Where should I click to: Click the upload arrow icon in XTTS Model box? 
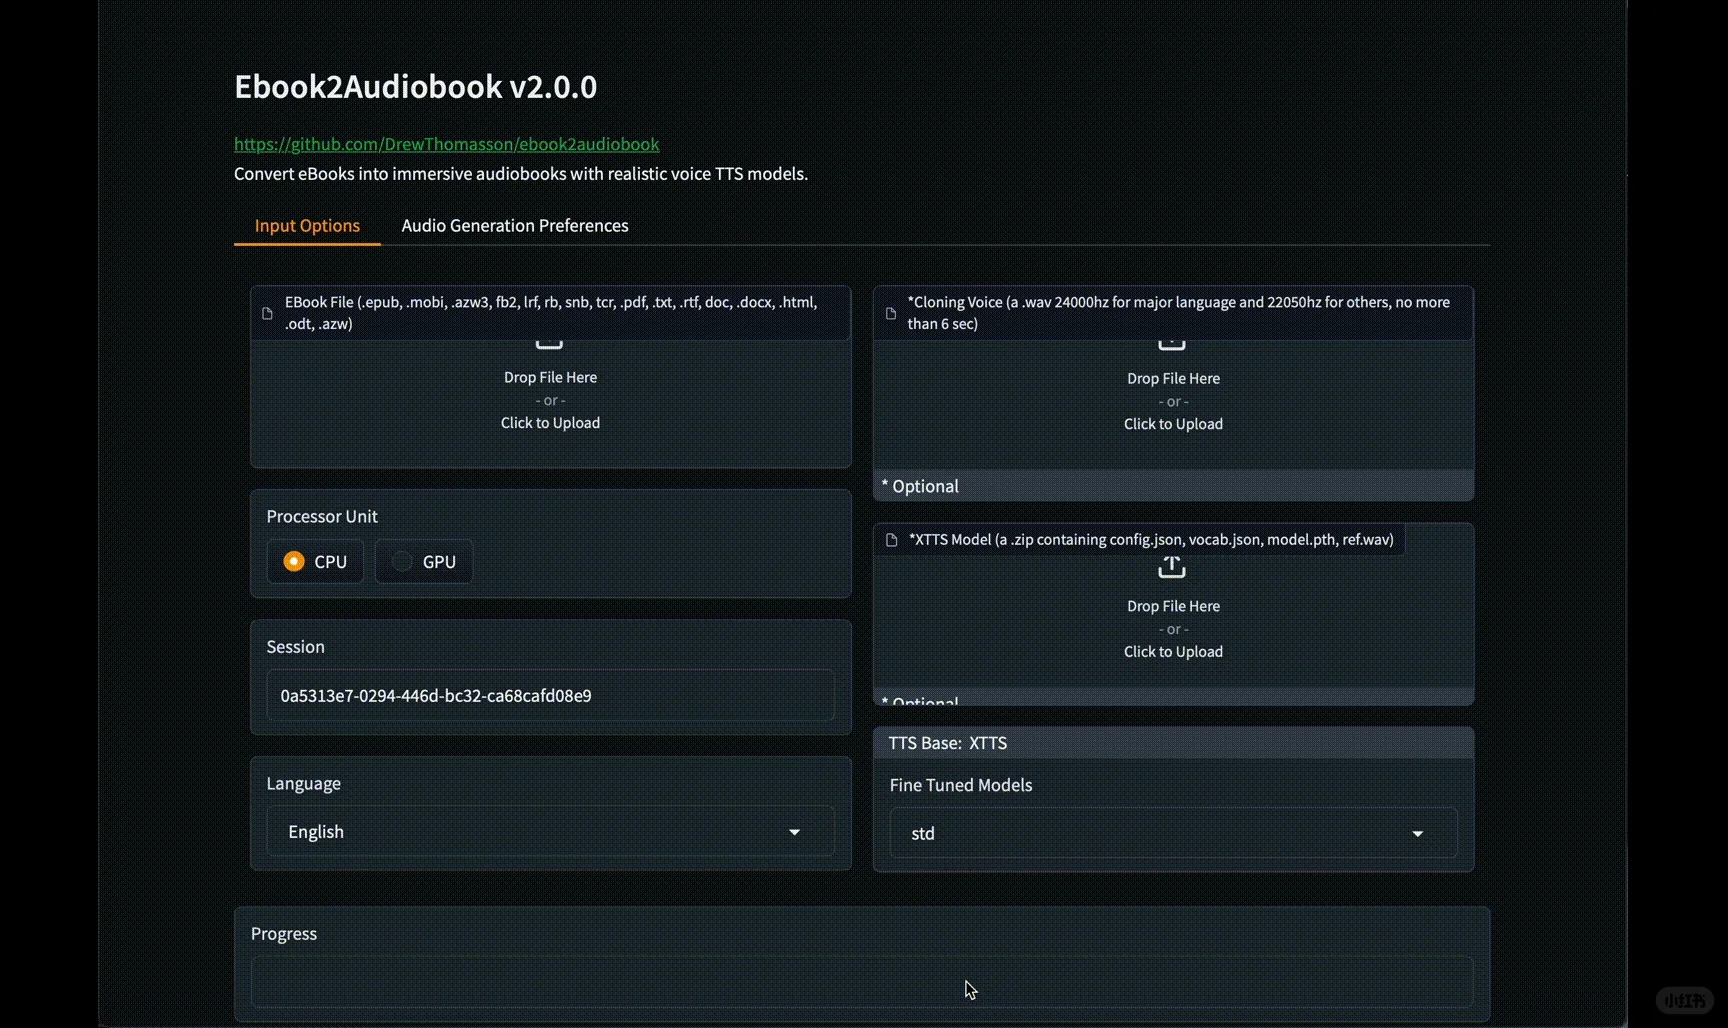tap(1172, 567)
